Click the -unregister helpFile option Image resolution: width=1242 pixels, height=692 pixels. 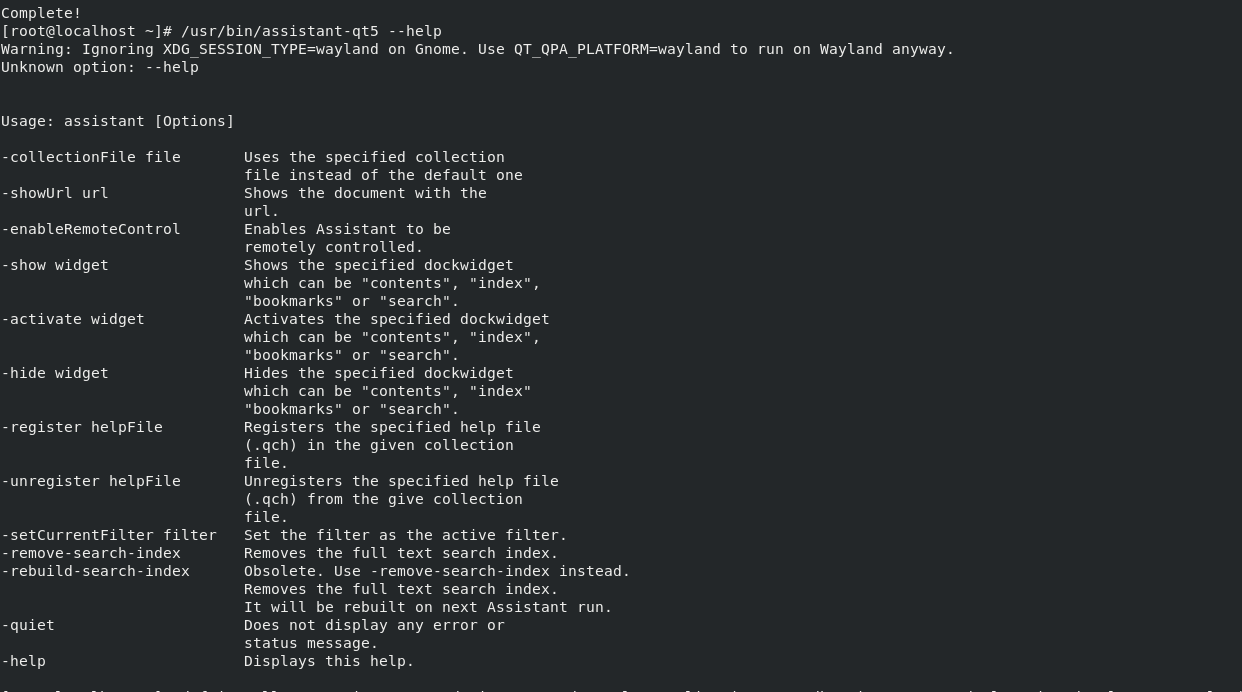(91, 481)
